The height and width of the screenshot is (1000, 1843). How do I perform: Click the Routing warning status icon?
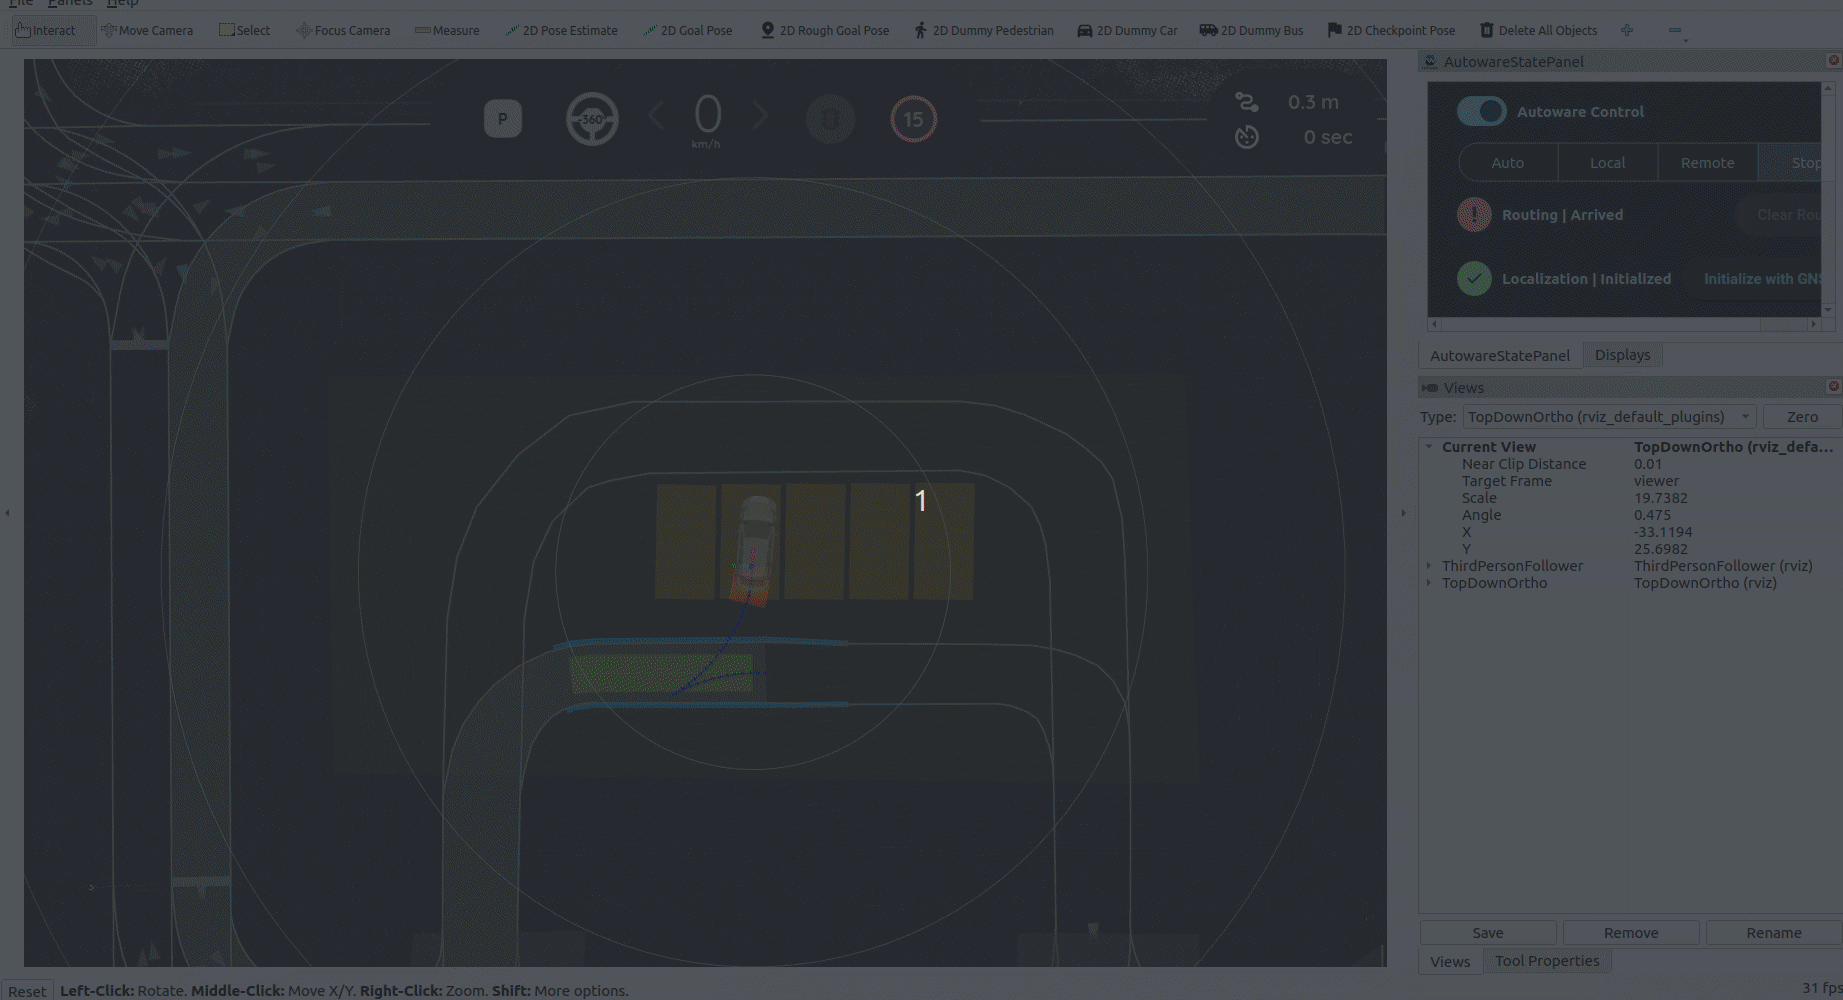(x=1474, y=215)
